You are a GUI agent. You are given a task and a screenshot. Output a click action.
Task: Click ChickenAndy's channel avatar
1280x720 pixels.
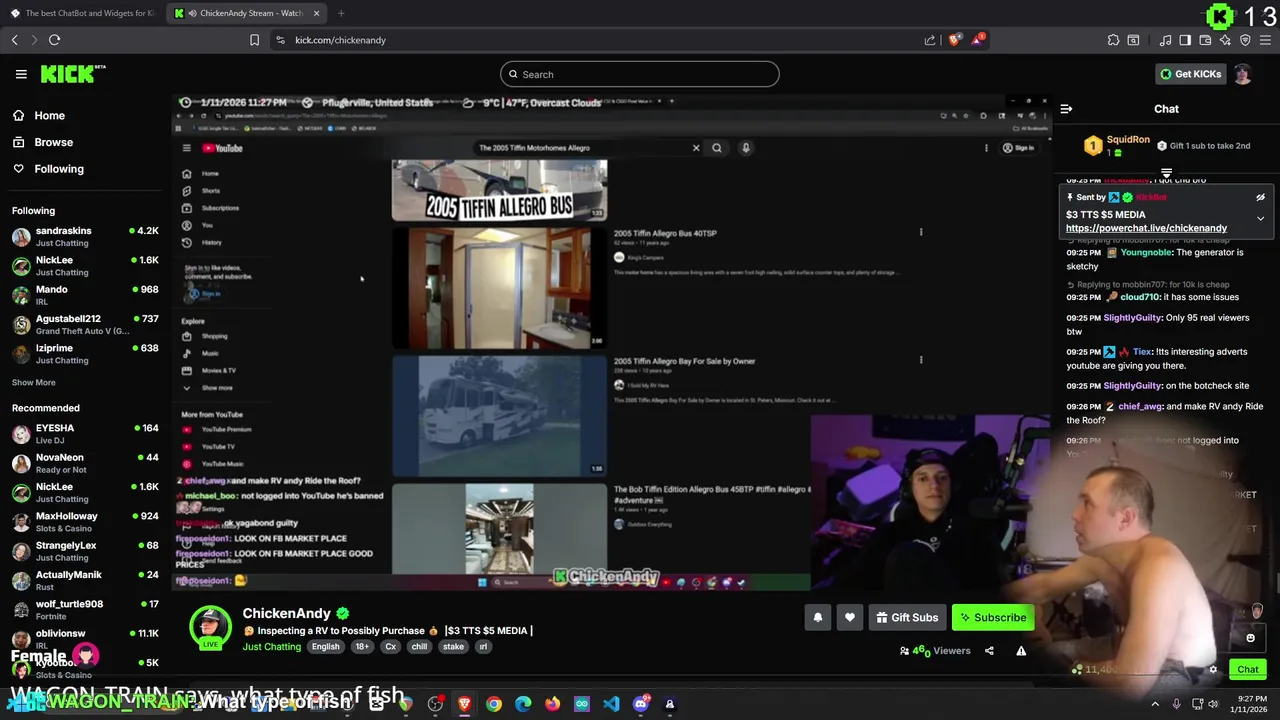point(210,627)
